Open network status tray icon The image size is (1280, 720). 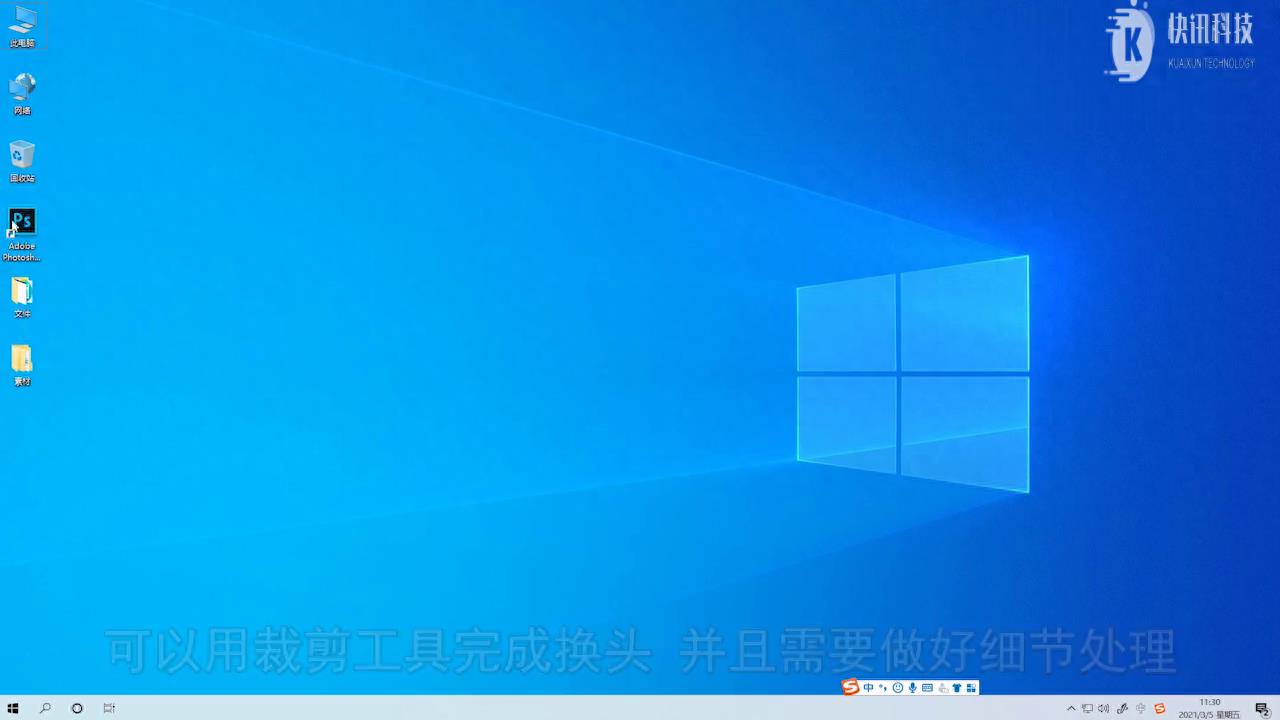point(1087,708)
